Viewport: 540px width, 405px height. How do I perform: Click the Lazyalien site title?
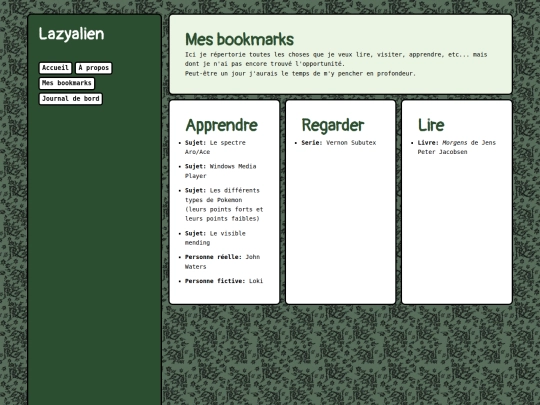tap(71, 34)
